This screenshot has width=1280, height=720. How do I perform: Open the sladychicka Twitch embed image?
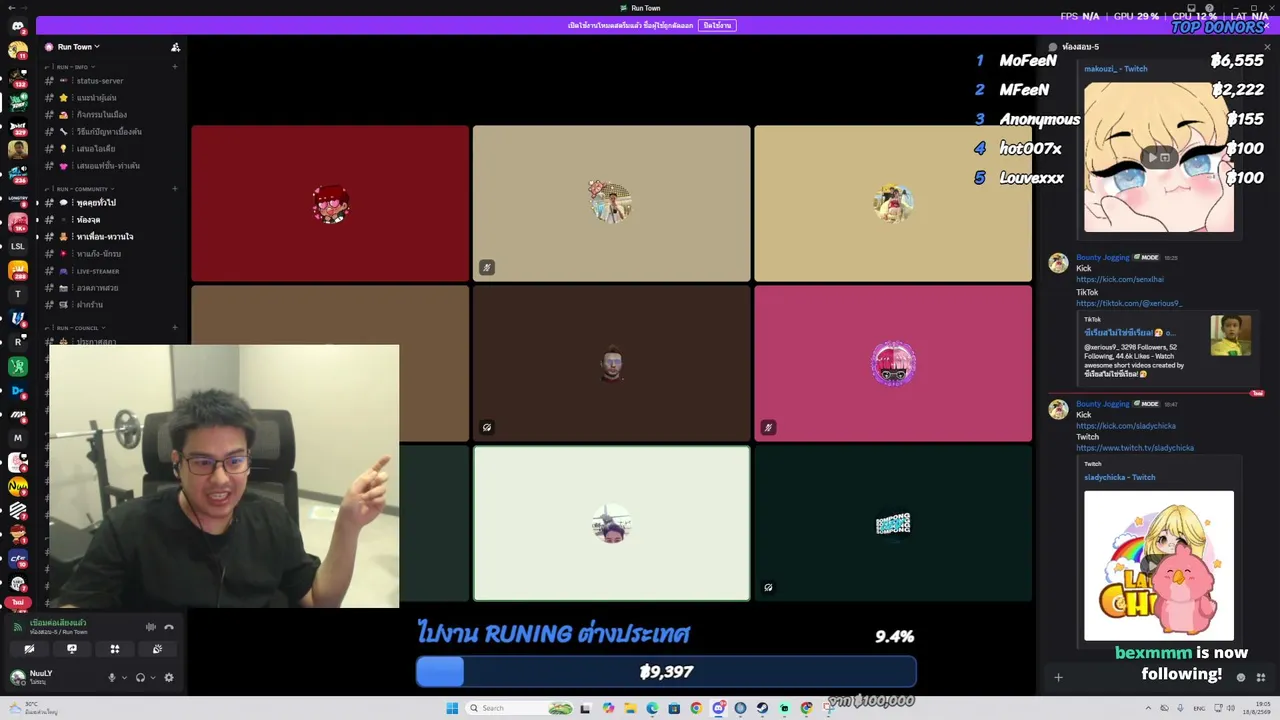click(1159, 565)
